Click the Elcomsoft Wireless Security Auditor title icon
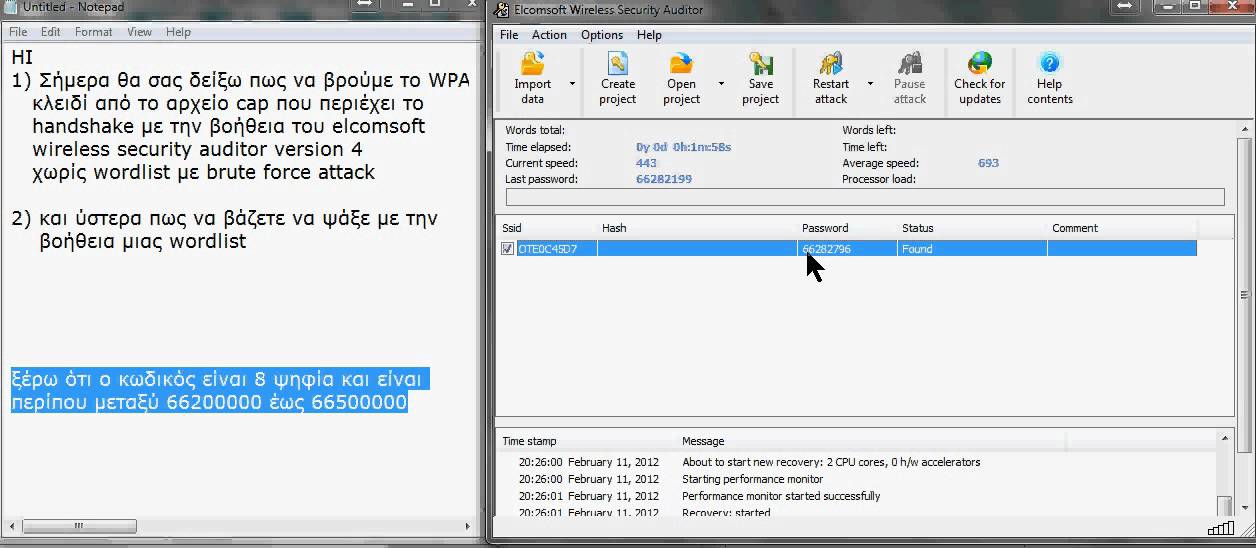Screen dimensions: 1256x548 502,9
